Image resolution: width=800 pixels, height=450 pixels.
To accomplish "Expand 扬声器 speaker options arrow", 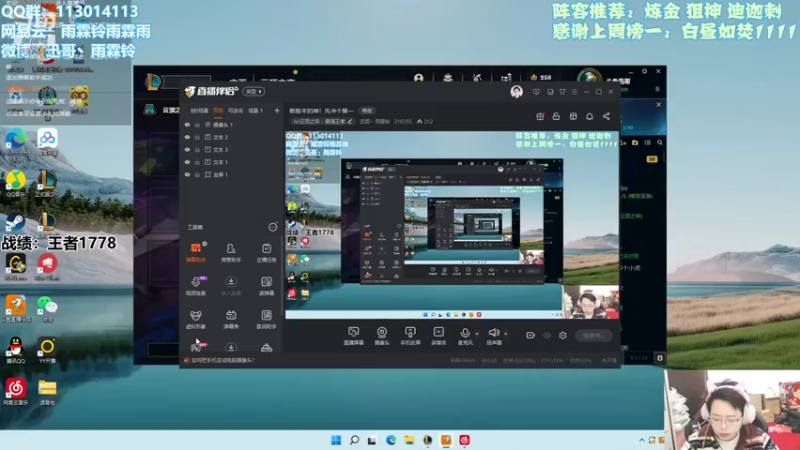I will 506,334.
